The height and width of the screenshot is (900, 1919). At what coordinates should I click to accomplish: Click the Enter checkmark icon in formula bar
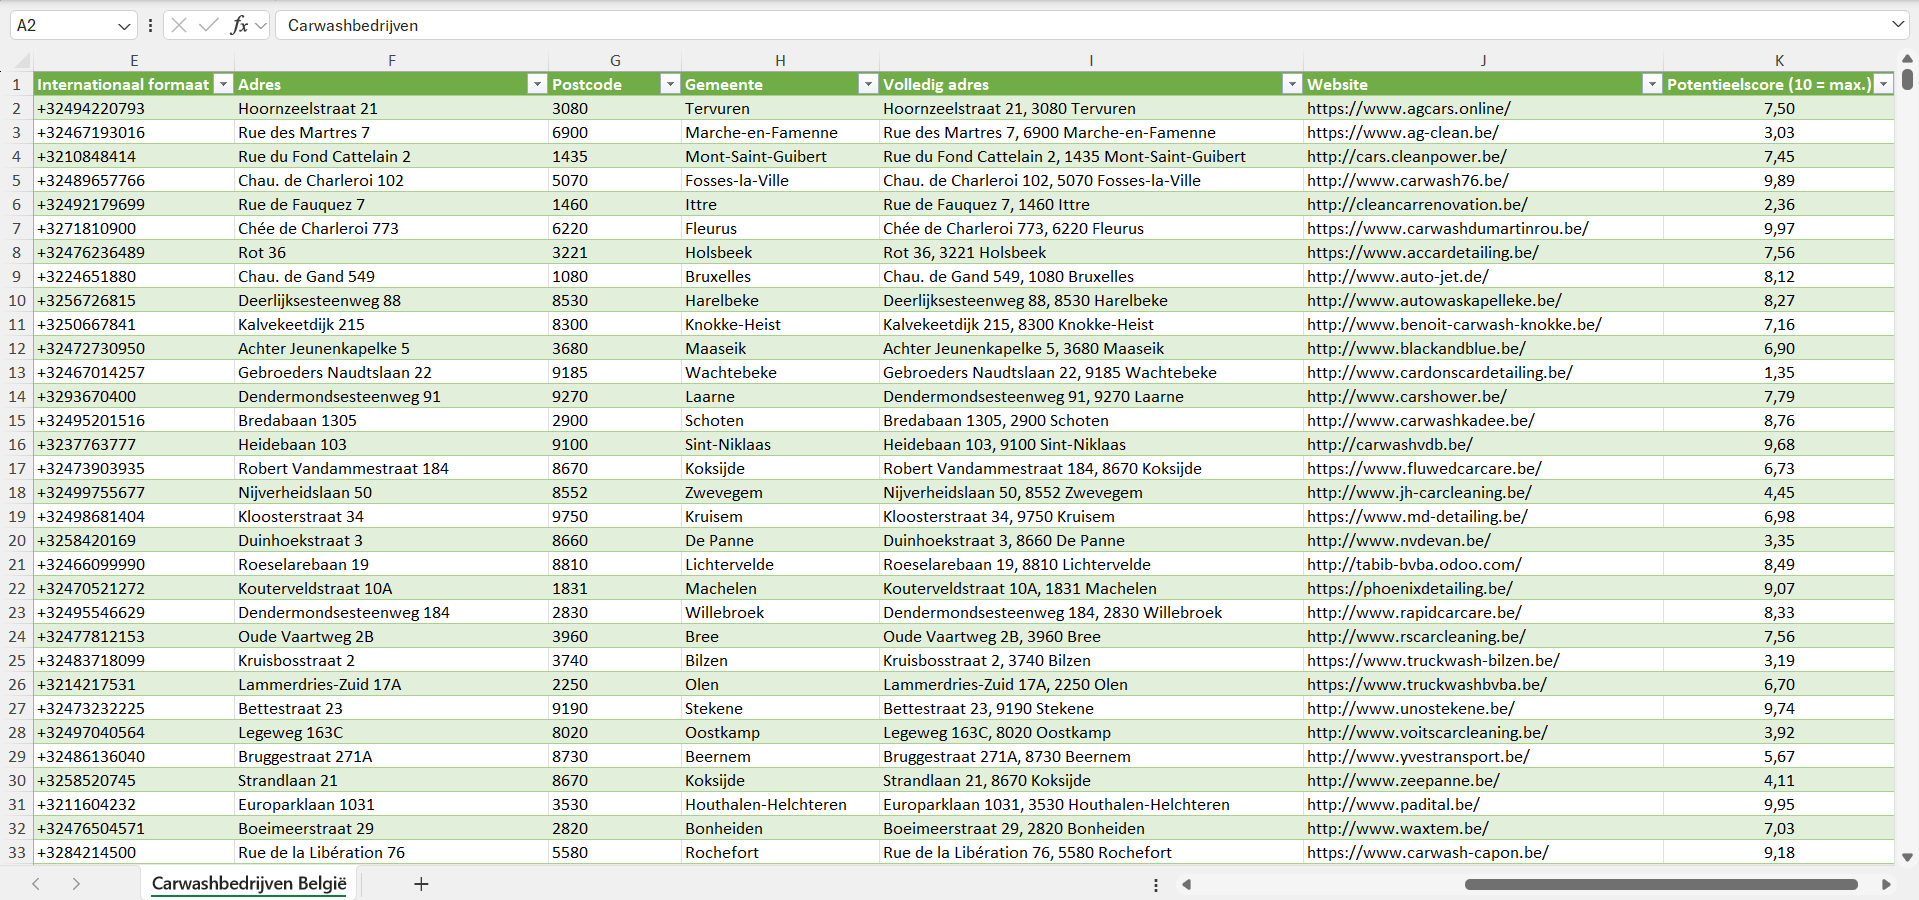pyautogui.click(x=209, y=25)
